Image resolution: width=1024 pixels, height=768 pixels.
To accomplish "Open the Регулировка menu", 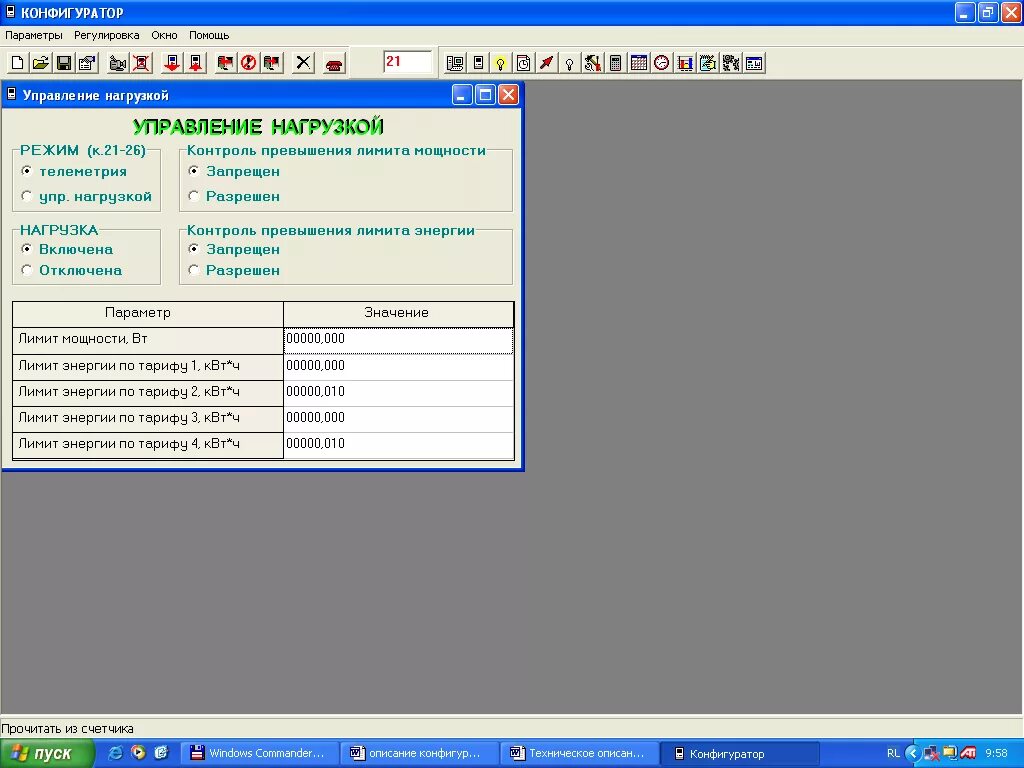I will coord(106,35).
